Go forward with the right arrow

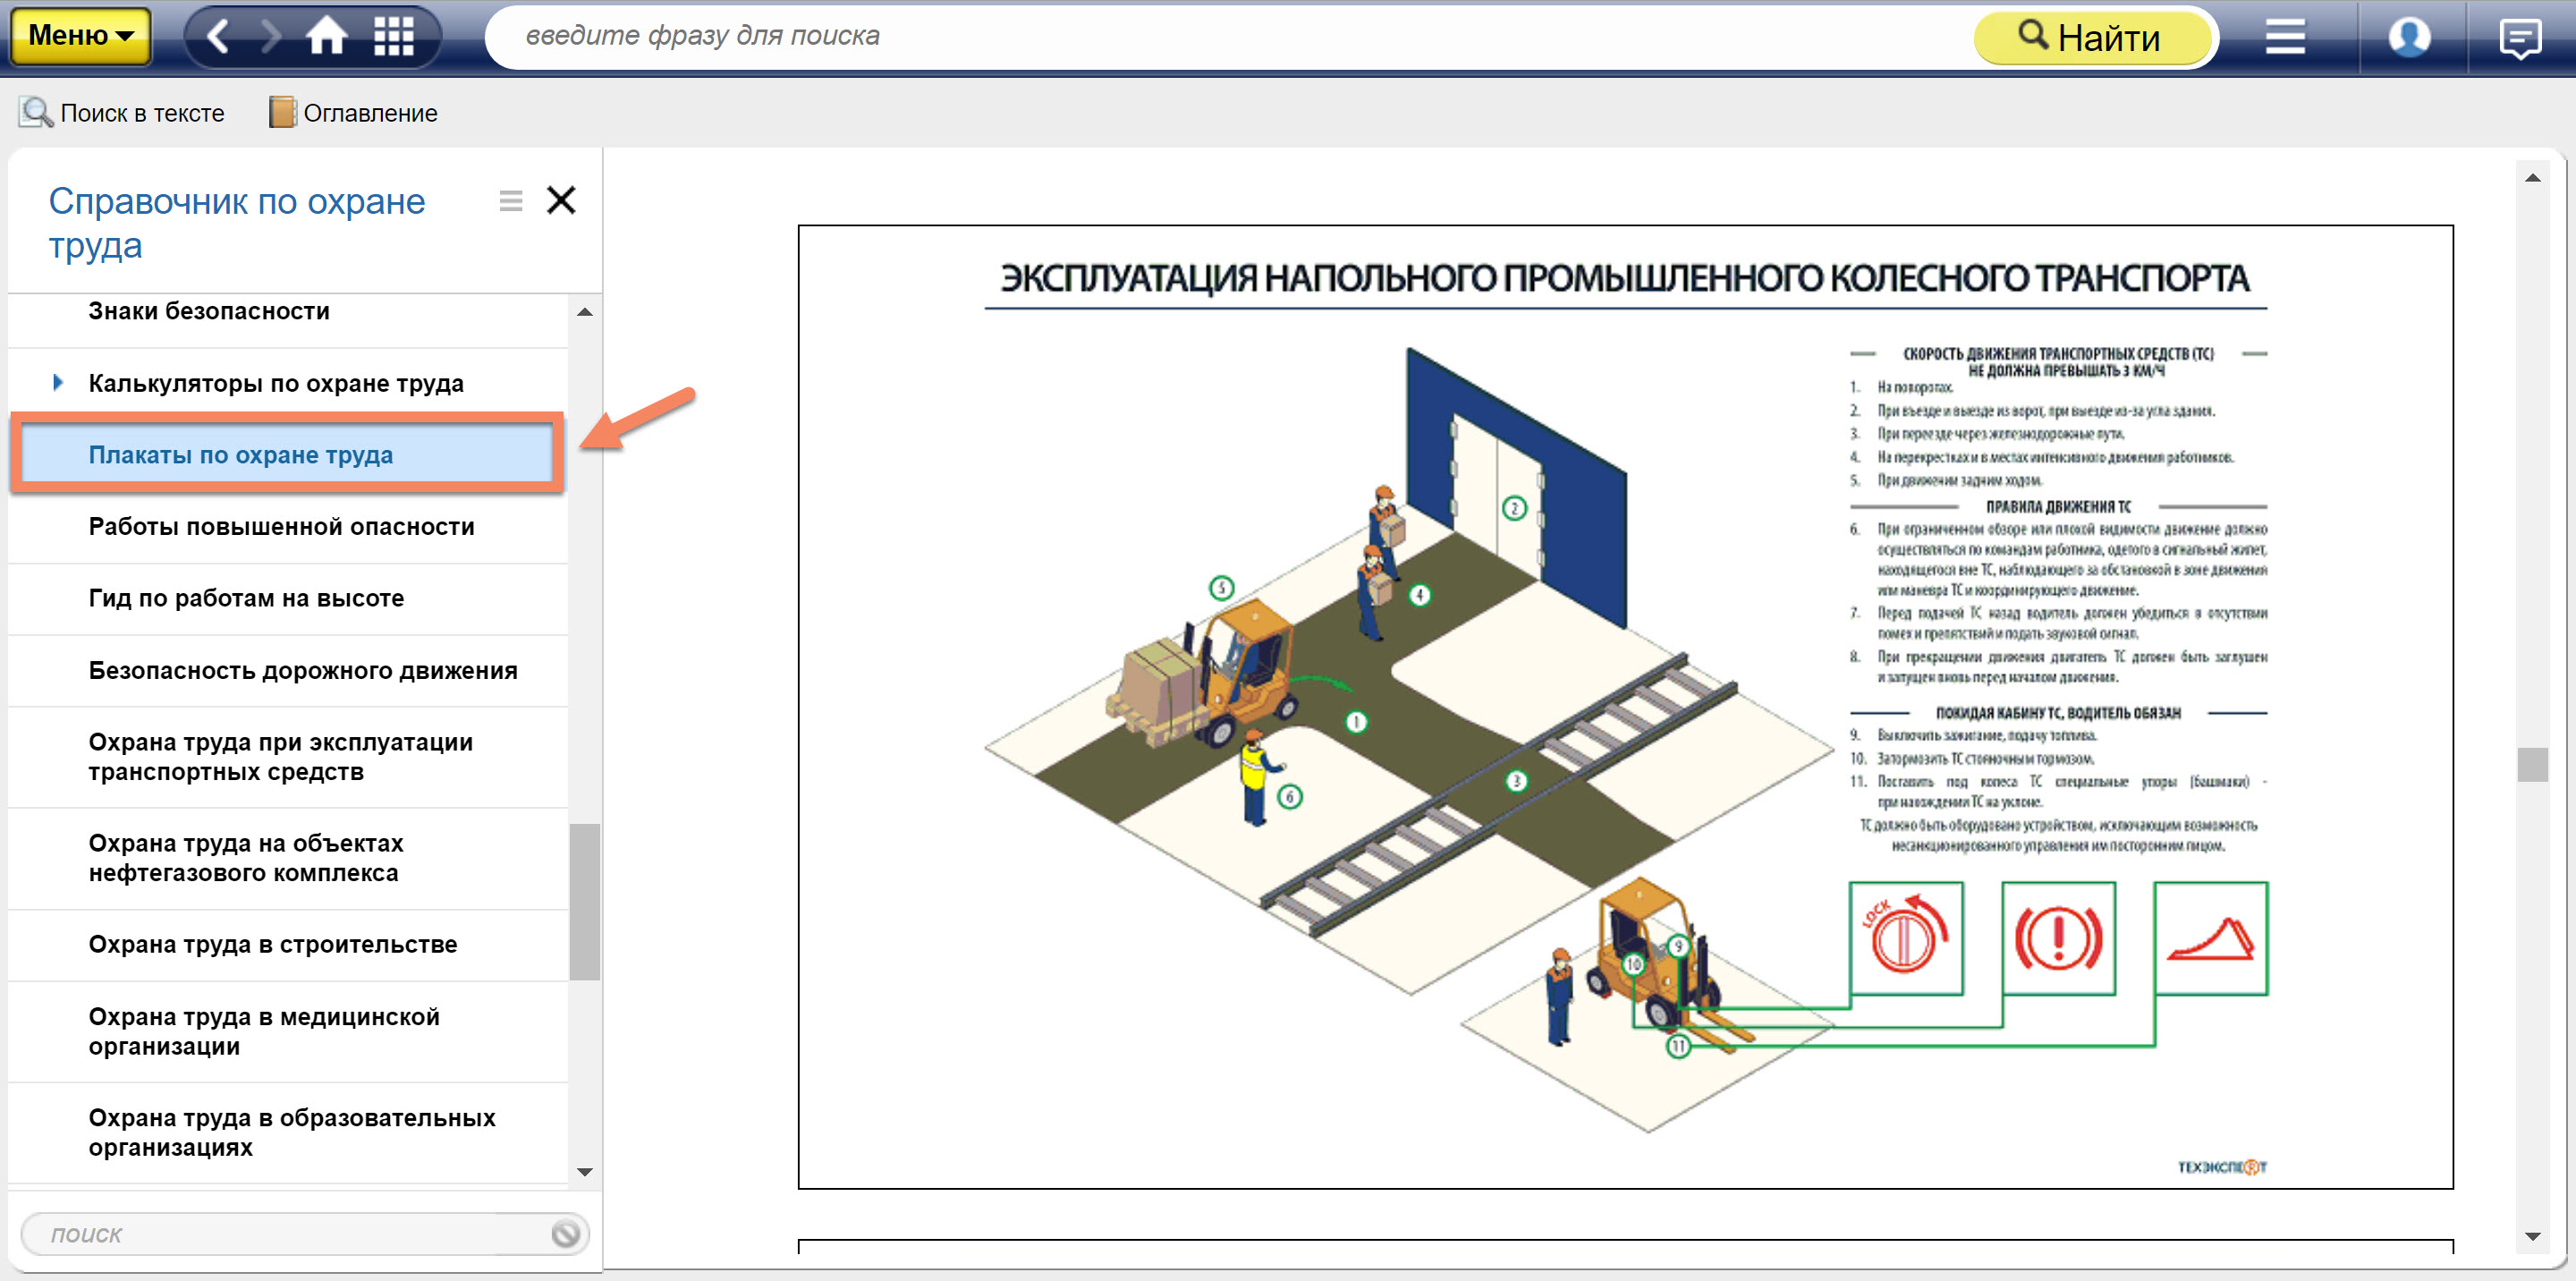[x=270, y=37]
